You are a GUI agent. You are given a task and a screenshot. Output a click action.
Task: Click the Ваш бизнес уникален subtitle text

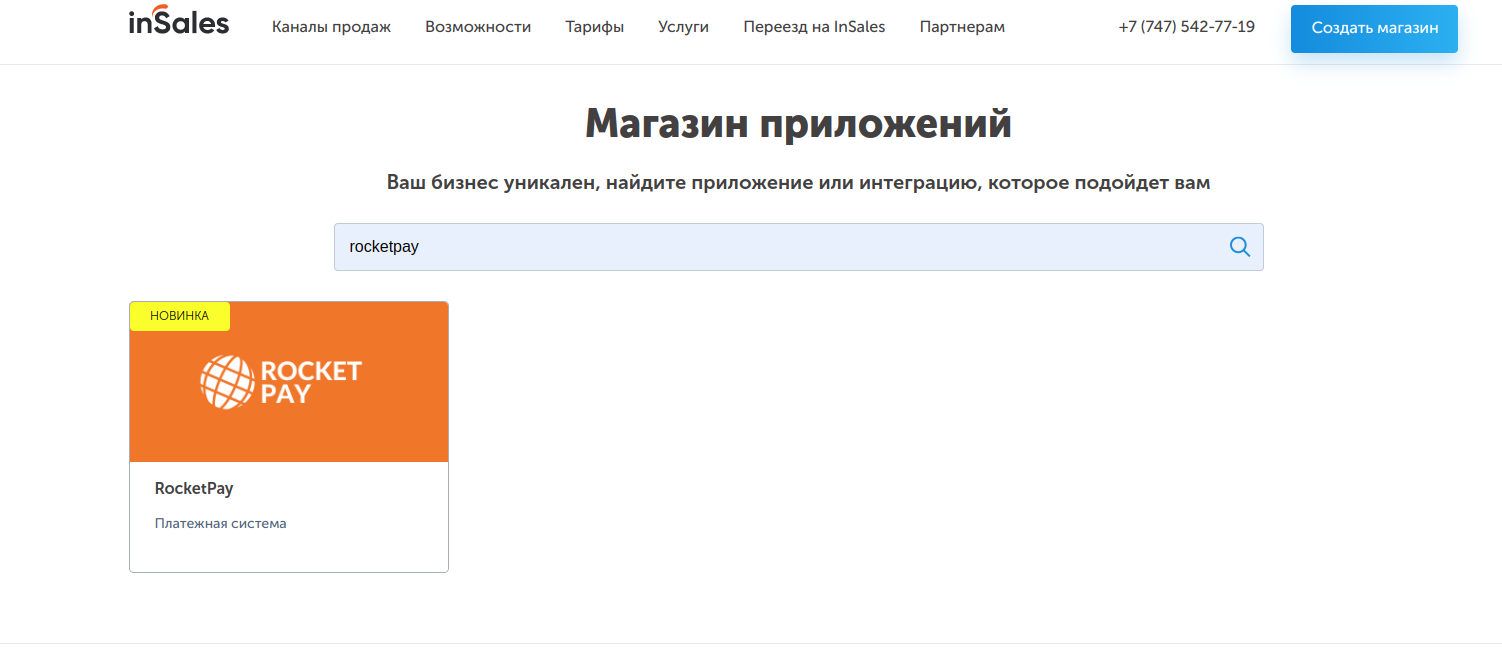click(799, 183)
